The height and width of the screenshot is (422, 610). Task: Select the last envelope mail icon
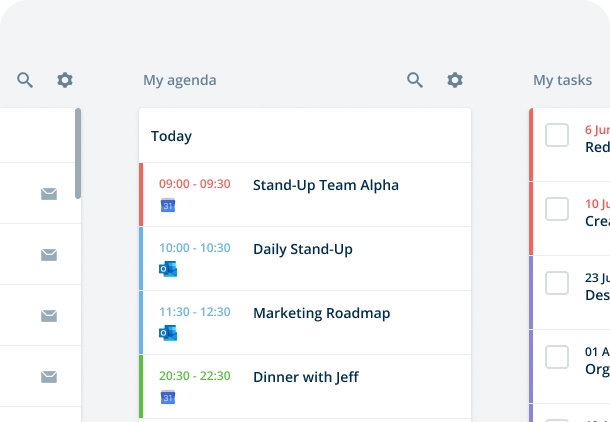point(49,377)
